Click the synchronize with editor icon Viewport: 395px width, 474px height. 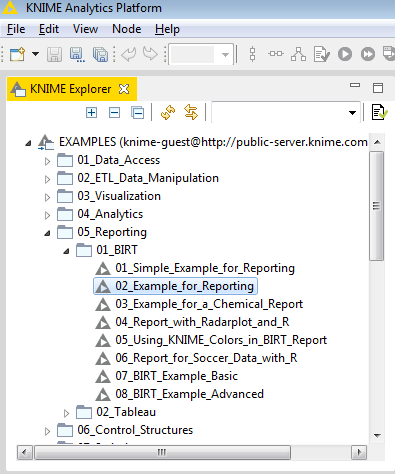(191, 112)
